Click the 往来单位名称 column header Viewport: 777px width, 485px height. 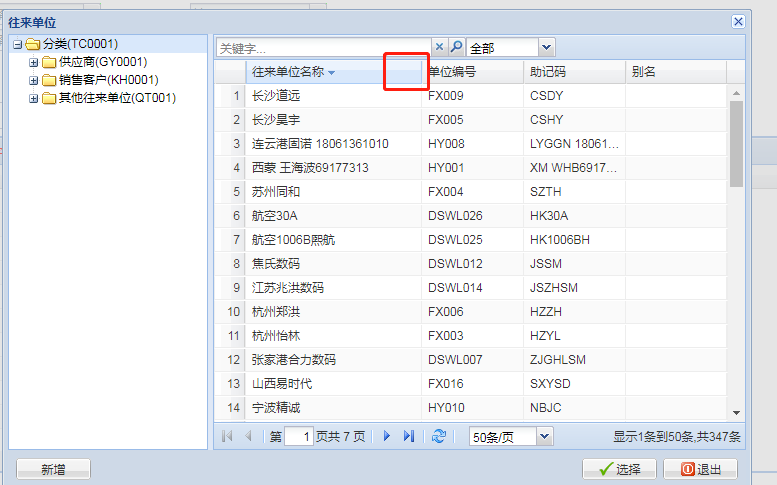coord(333,72)
